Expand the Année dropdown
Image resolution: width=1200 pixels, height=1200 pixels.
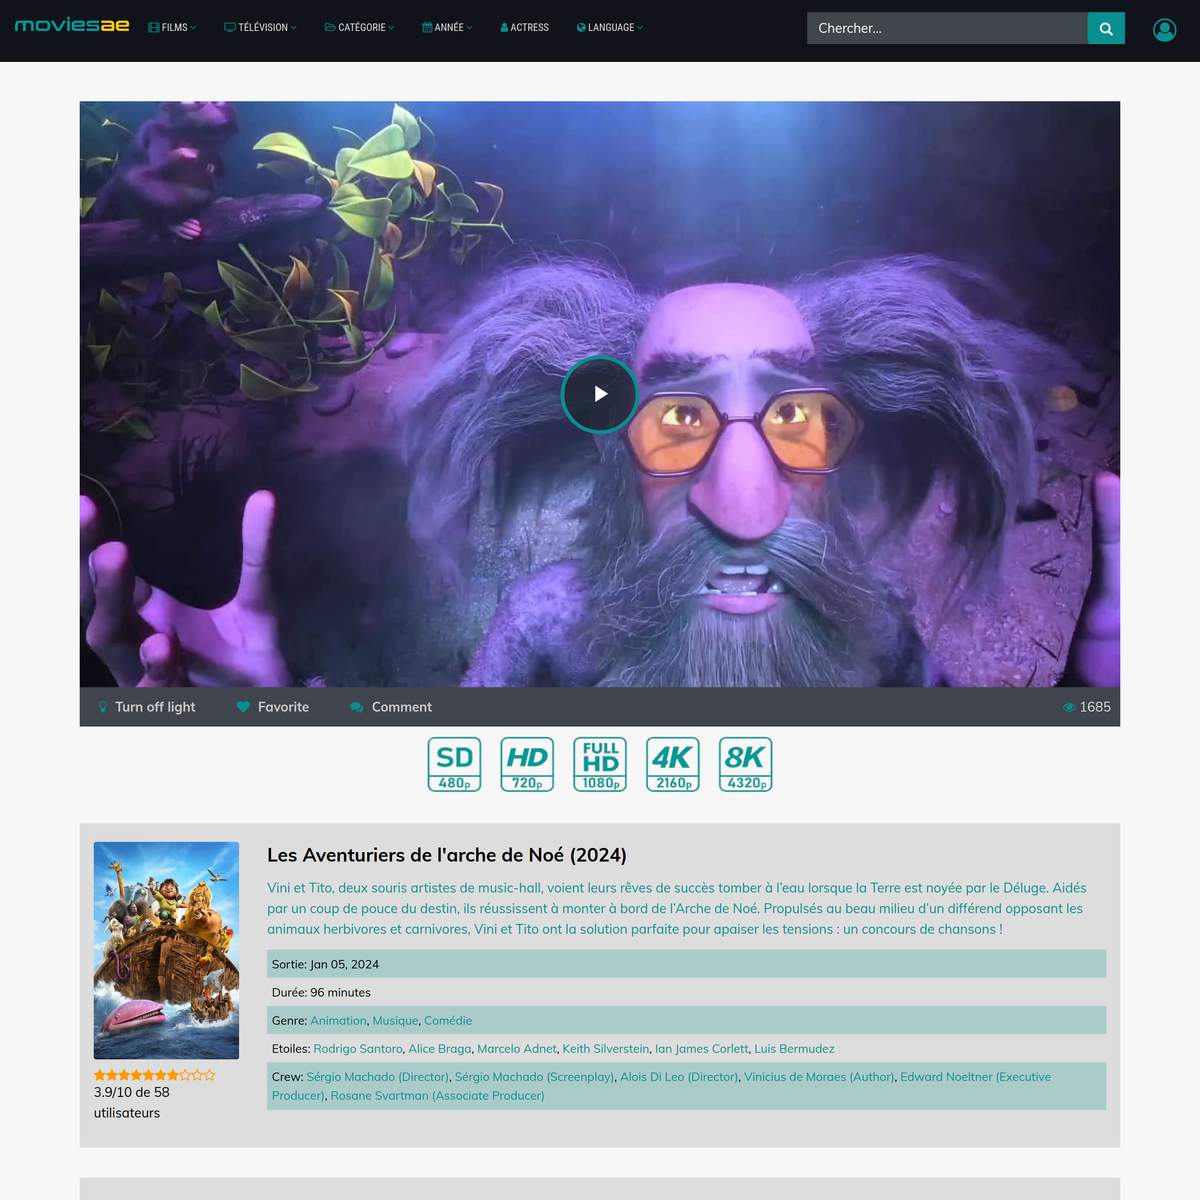coord(447,28)
